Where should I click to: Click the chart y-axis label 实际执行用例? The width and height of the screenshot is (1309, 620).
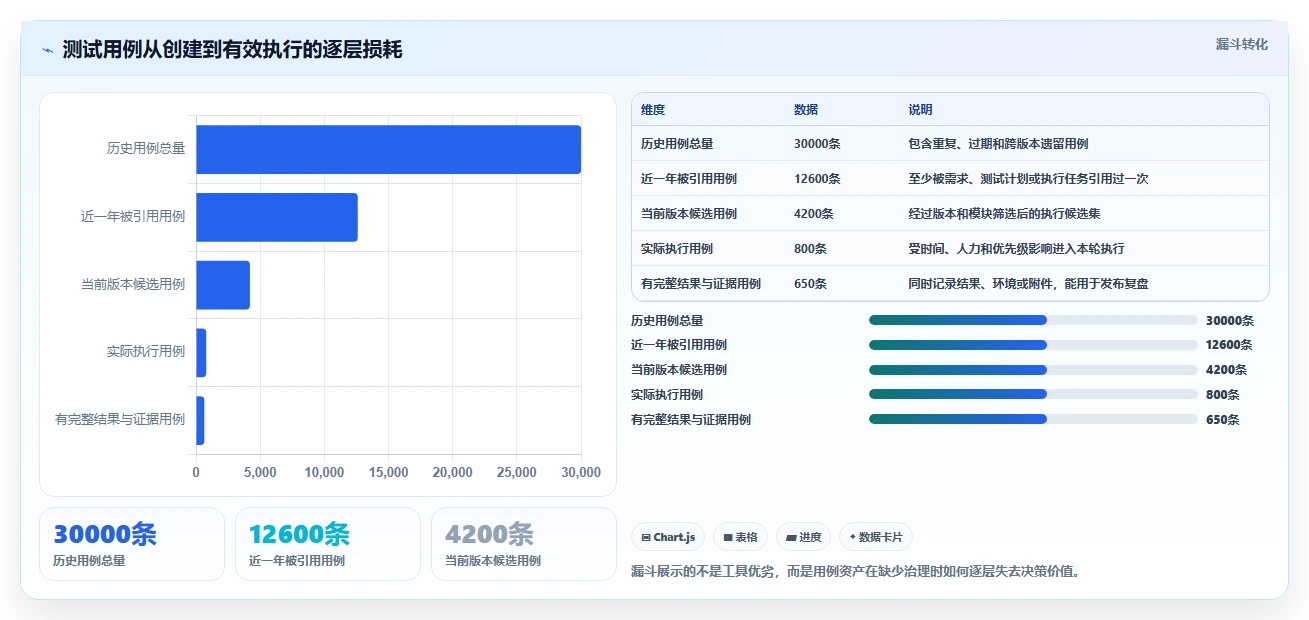[146, 352]
